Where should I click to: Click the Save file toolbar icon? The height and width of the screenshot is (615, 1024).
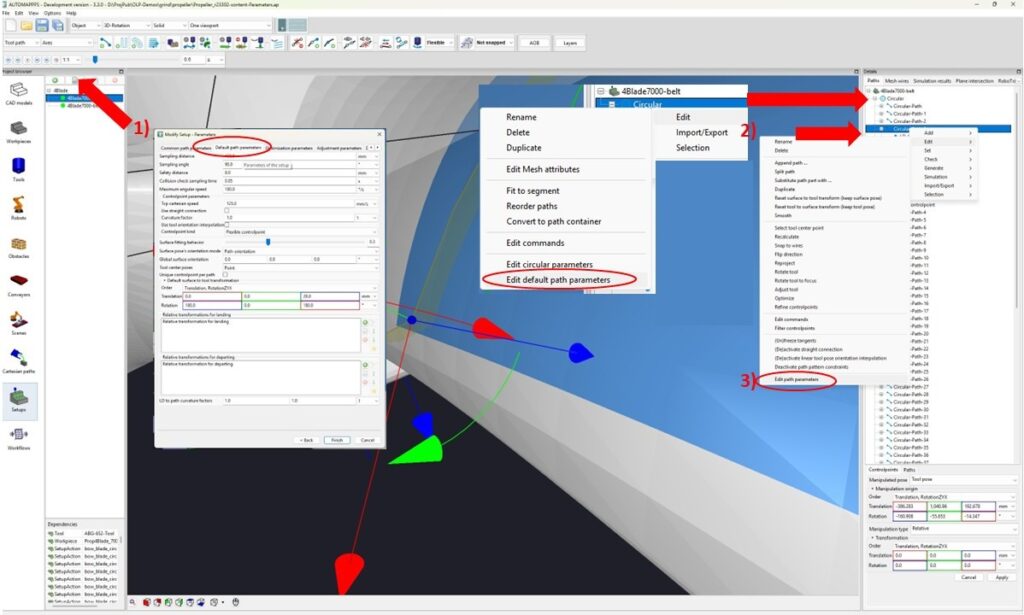pos(42,25)
